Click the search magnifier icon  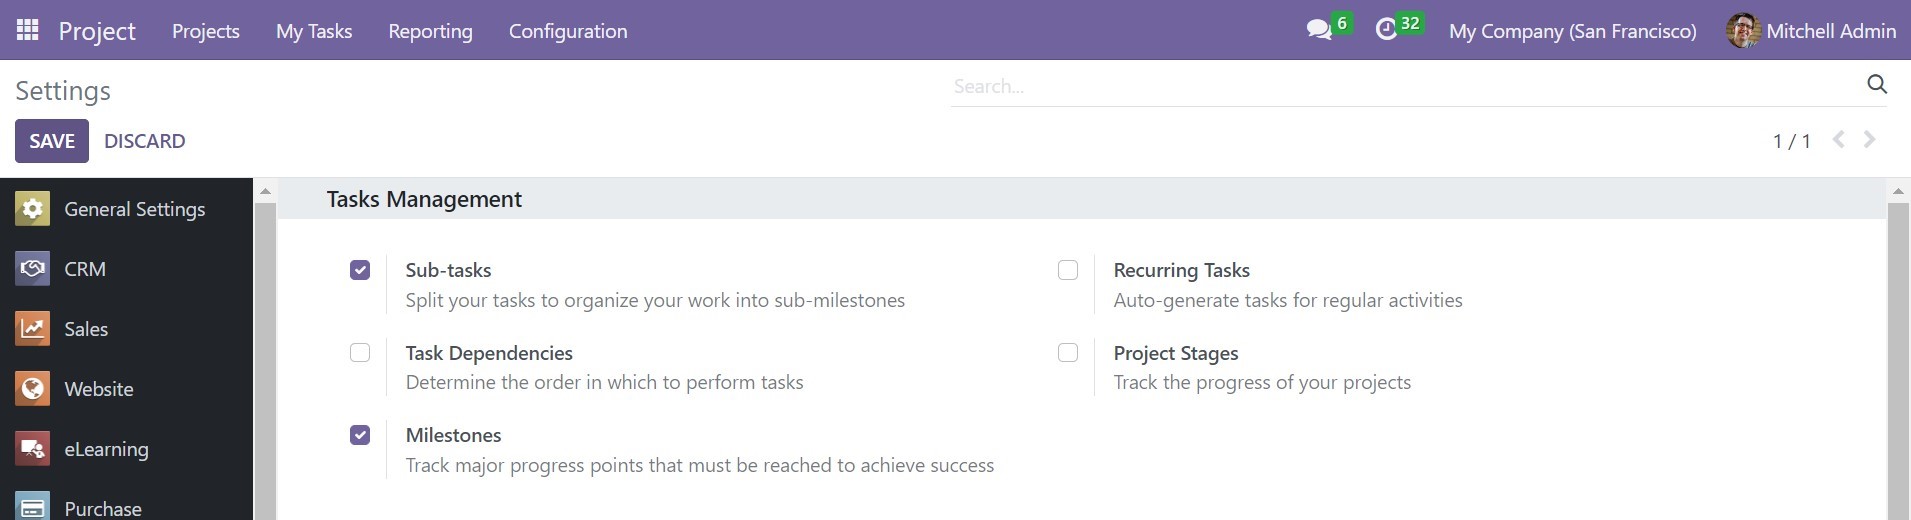pyautogui.click(x=1876, y=85)
